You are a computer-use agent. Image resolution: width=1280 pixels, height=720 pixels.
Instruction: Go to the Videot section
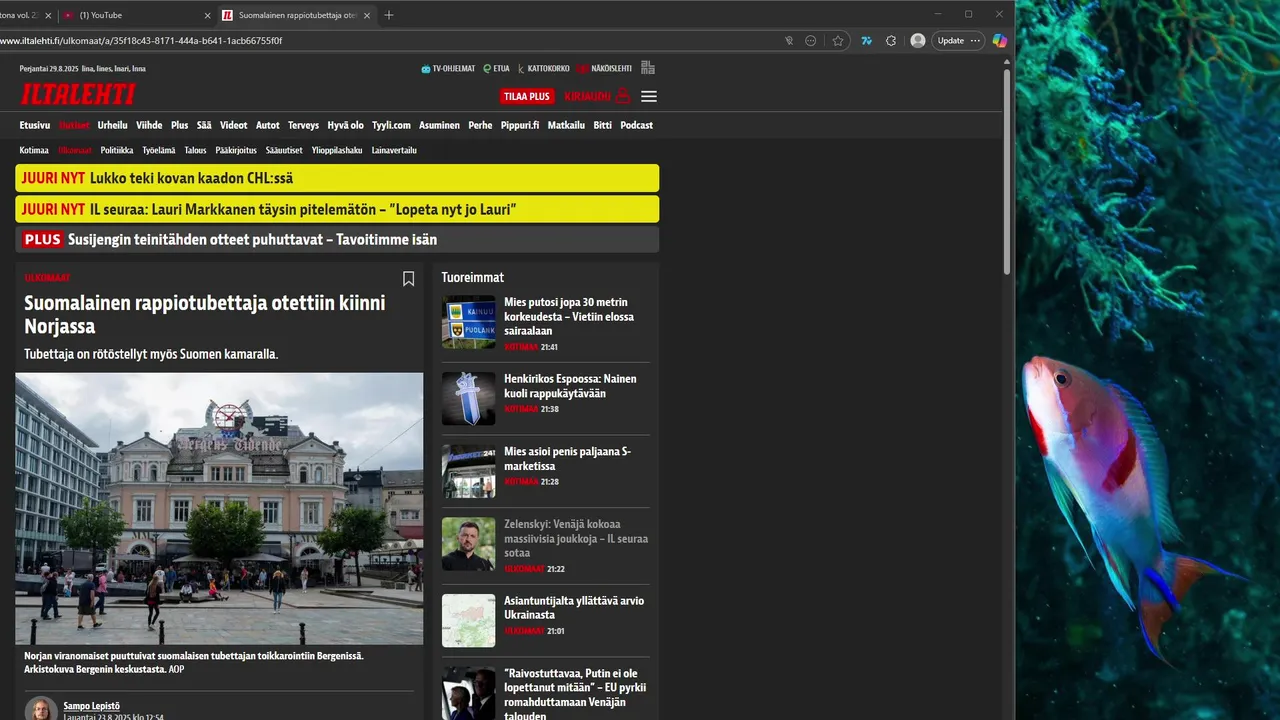pos(233,125)
